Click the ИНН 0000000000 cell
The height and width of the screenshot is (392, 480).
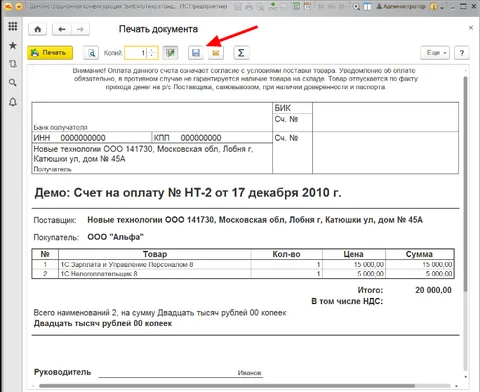(x=92, y=138)
